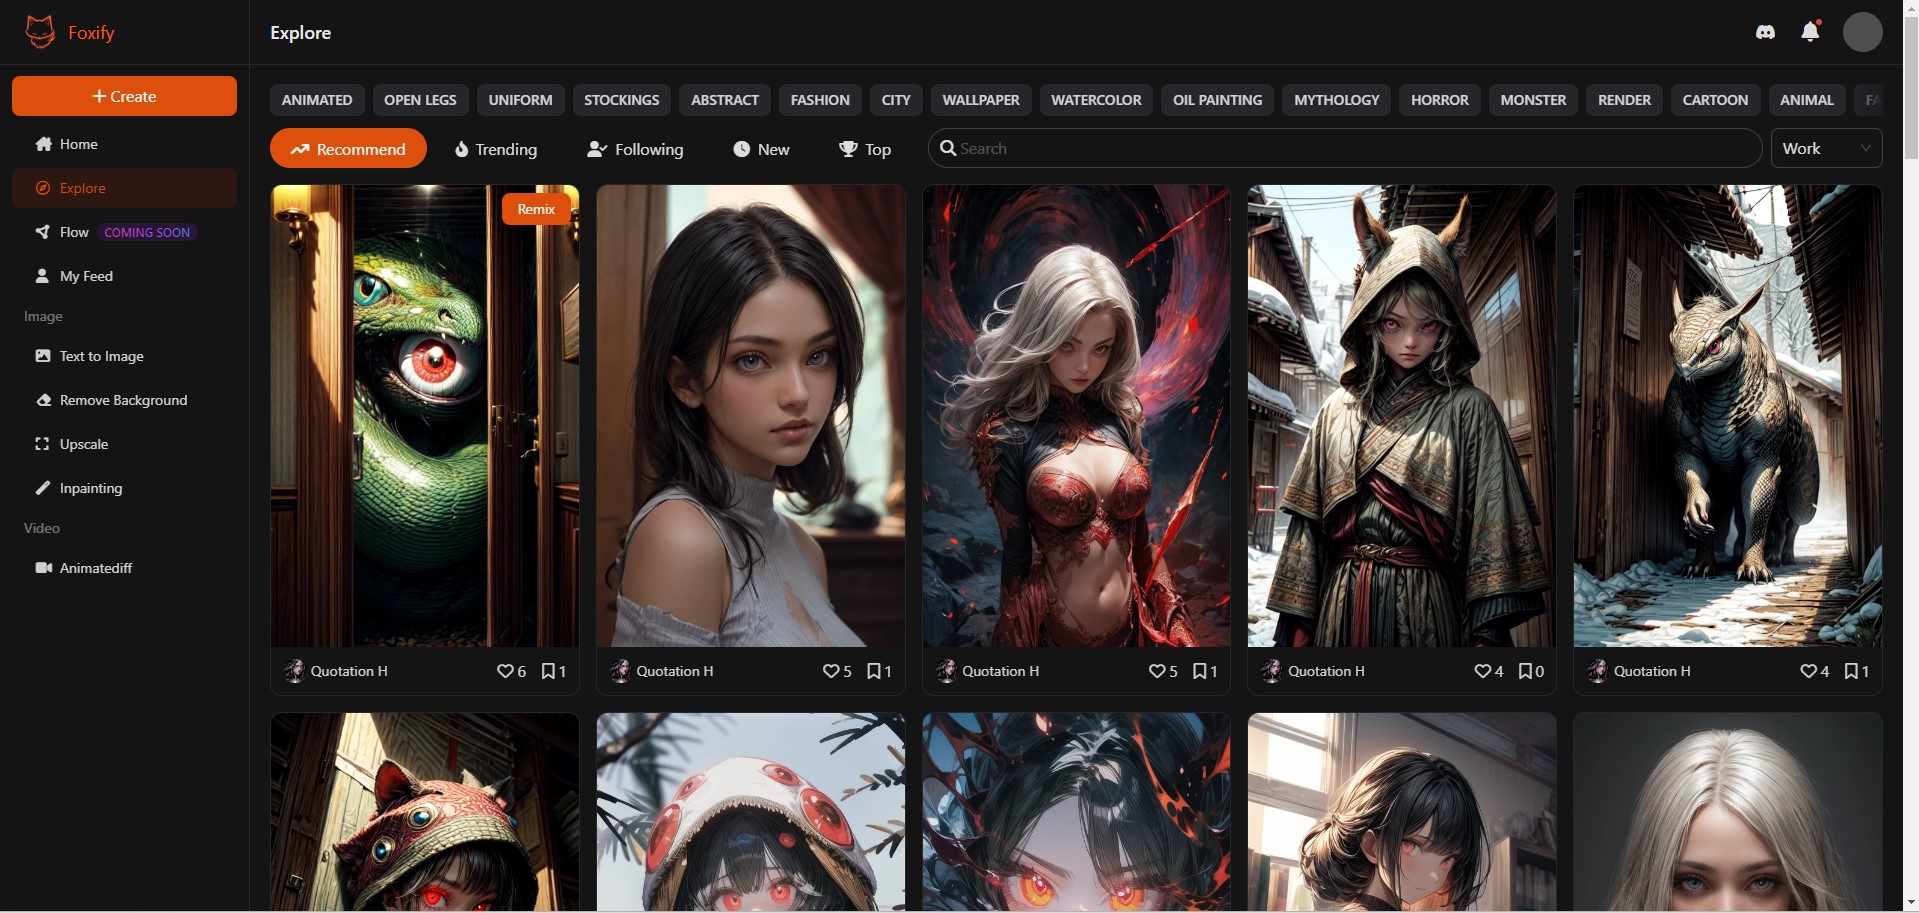This screenshot has width=1919, height=913.
Task: Switch to the New tab
Action: click(761, 149)
